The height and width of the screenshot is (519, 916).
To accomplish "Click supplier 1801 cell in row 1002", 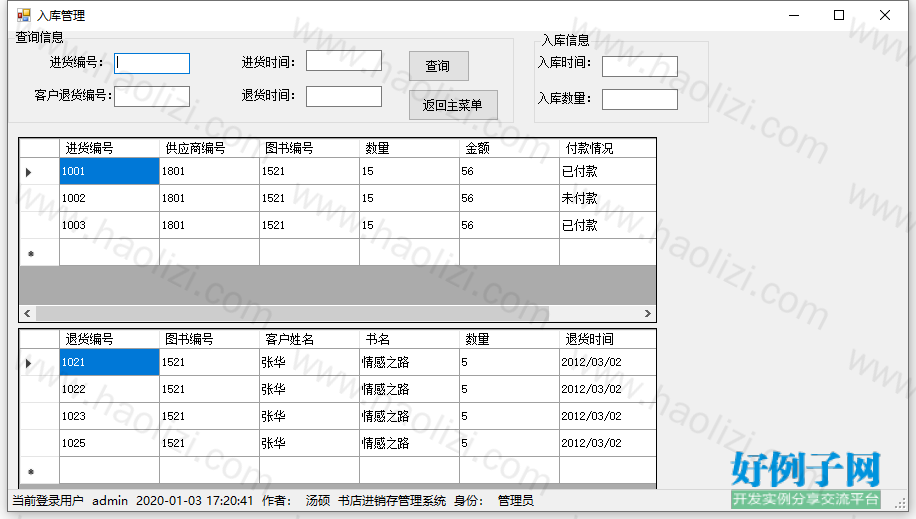I will pyautogui.click(x=209, y=198).
